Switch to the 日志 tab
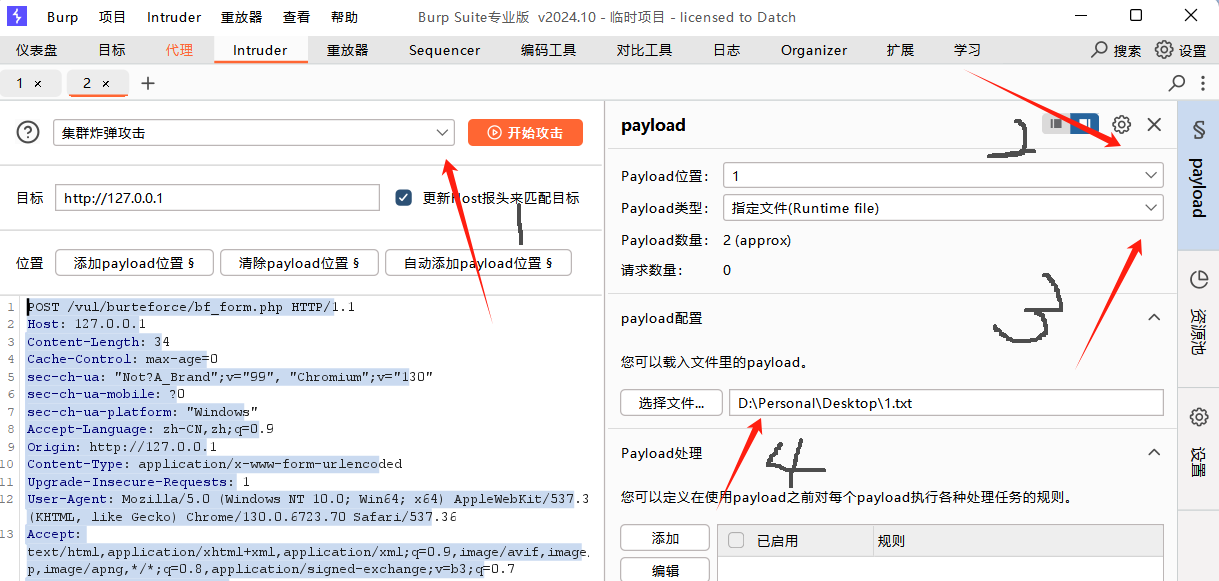1219x581 pixels. click(x=727, y=50)
